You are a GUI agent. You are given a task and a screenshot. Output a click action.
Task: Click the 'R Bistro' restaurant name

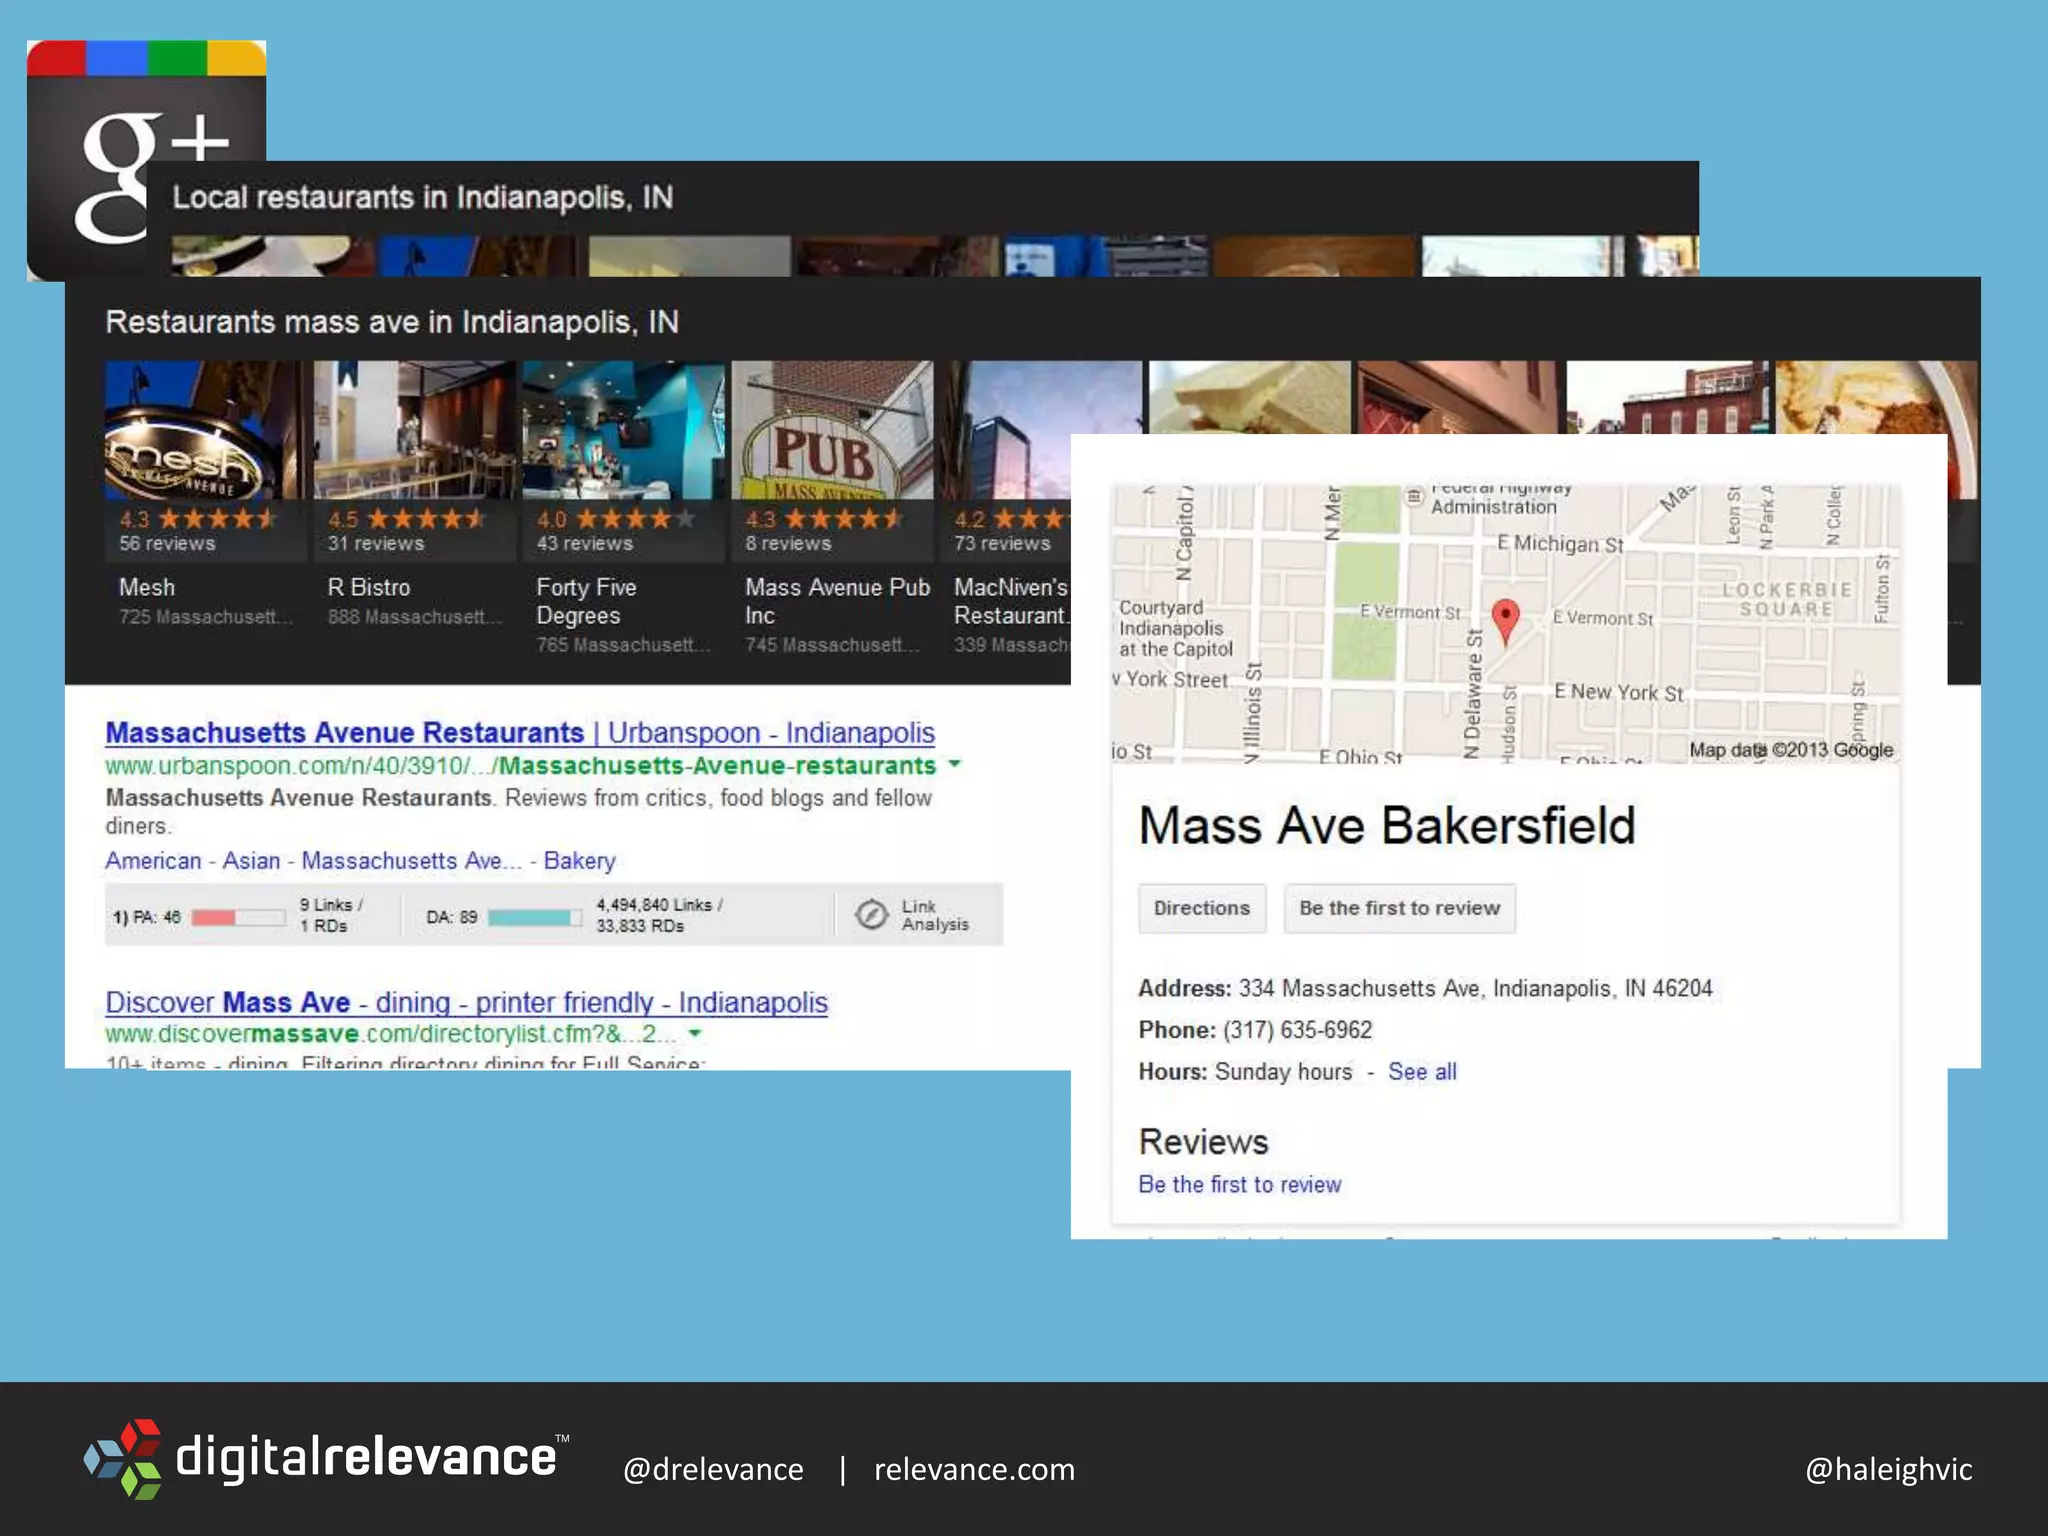[369, 588]
